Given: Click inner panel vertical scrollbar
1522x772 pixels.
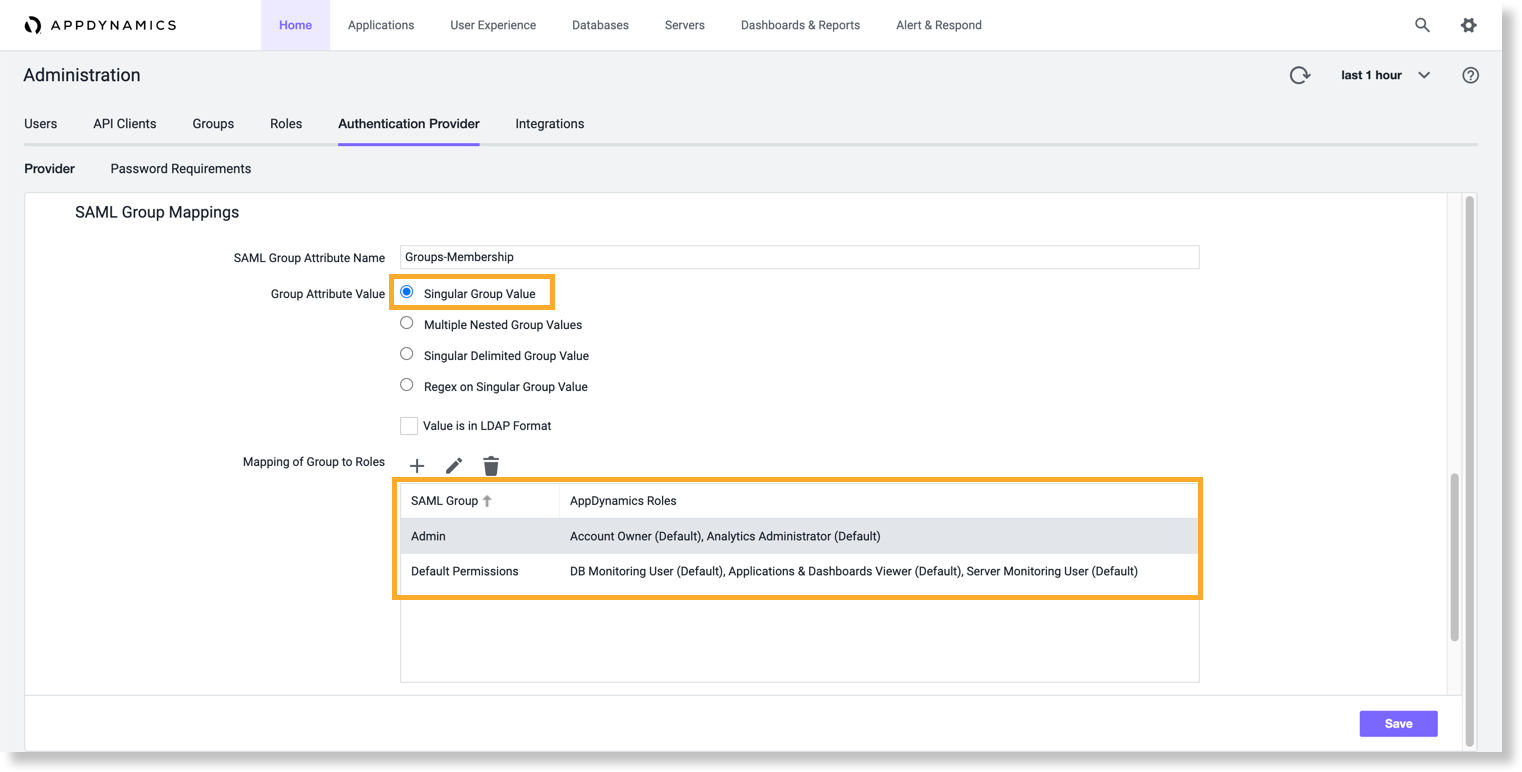Looking at the screenshot, I should click(x=1455, y=557).
